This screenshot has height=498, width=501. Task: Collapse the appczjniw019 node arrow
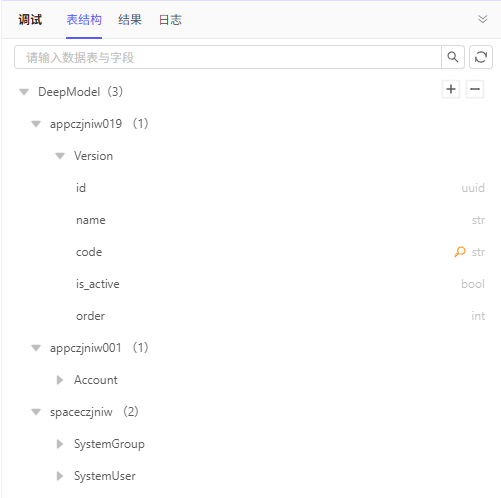36,124
